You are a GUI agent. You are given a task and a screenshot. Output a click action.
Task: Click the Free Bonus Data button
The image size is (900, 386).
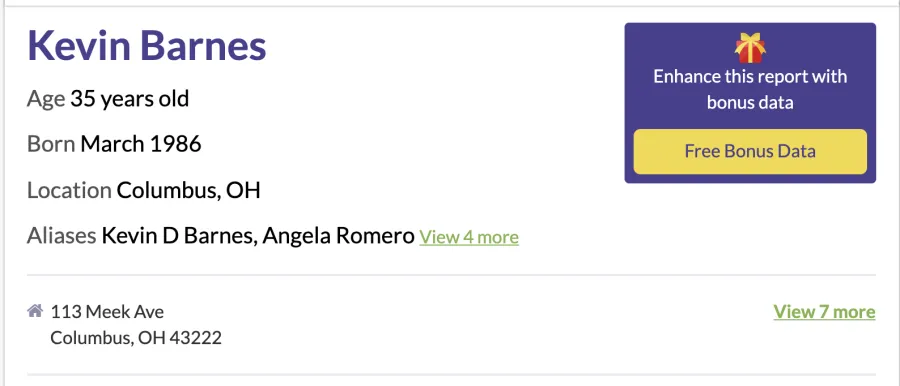(750, 151)
